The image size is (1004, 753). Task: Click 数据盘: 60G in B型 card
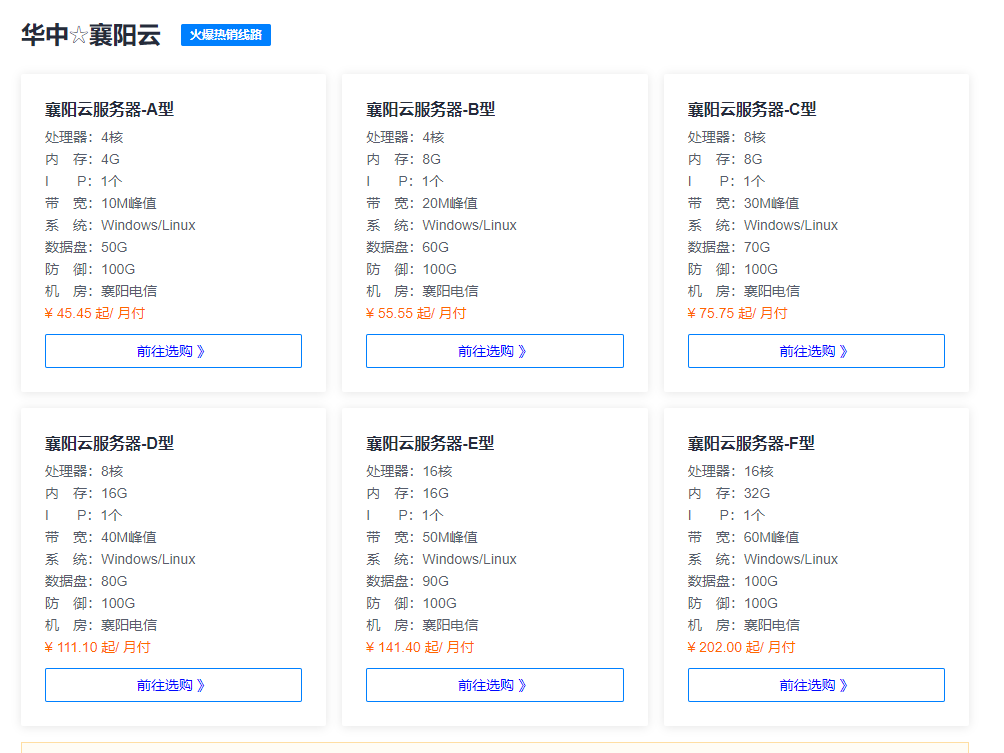[x=407, y=247]
